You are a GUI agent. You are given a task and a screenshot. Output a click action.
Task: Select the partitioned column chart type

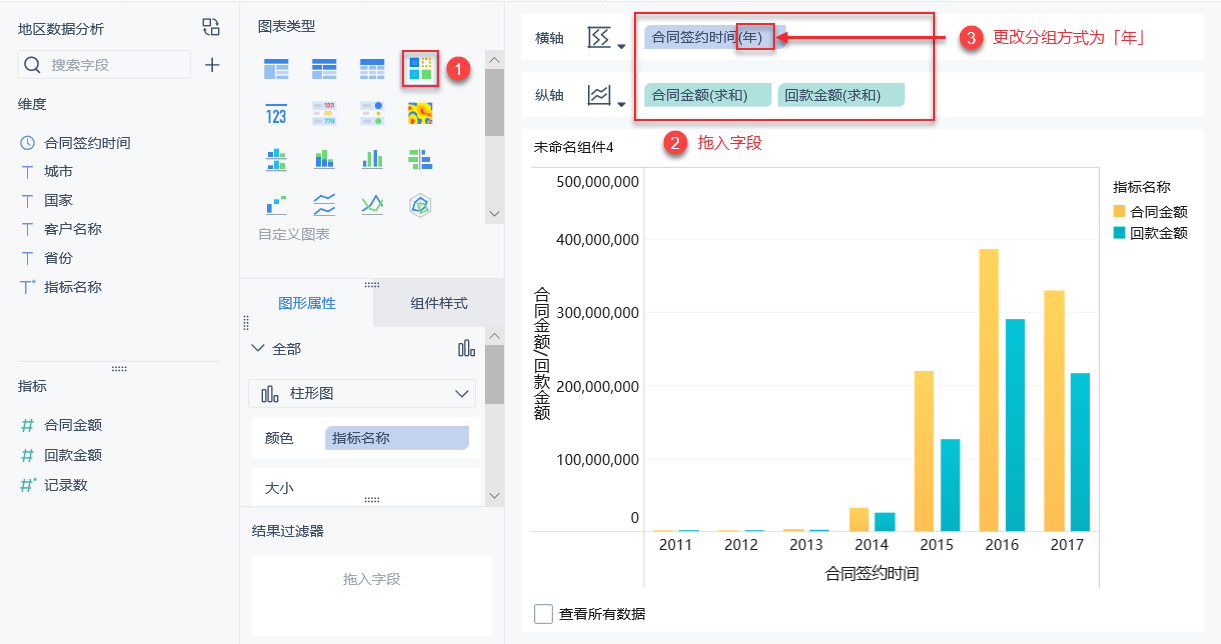[x=276, y=159]
